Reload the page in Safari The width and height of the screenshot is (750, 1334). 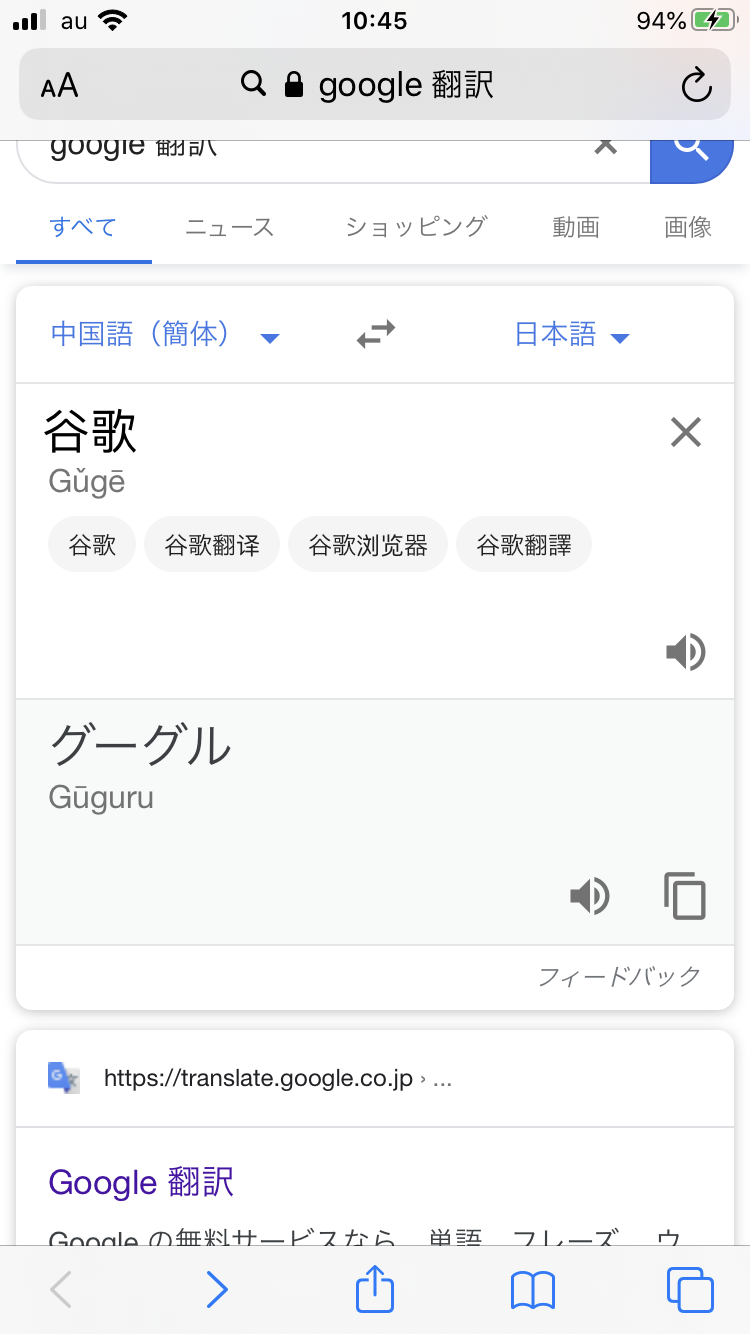696,85
